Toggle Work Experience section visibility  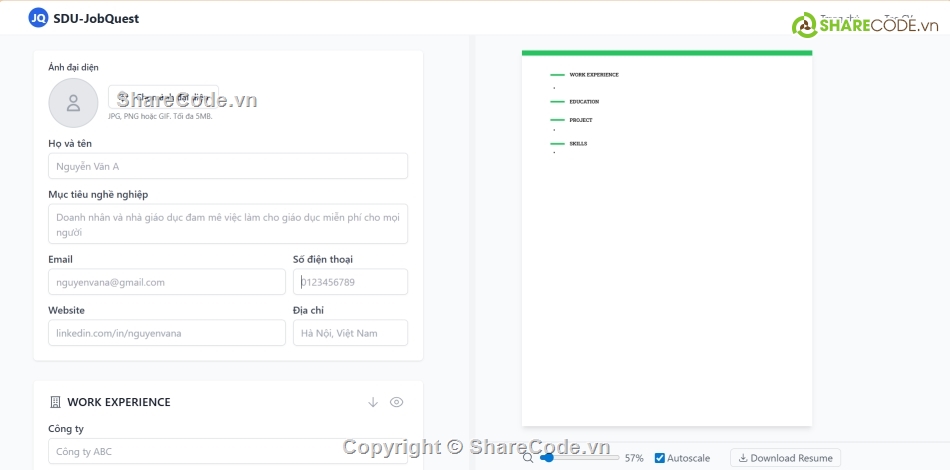coord(396,402)
